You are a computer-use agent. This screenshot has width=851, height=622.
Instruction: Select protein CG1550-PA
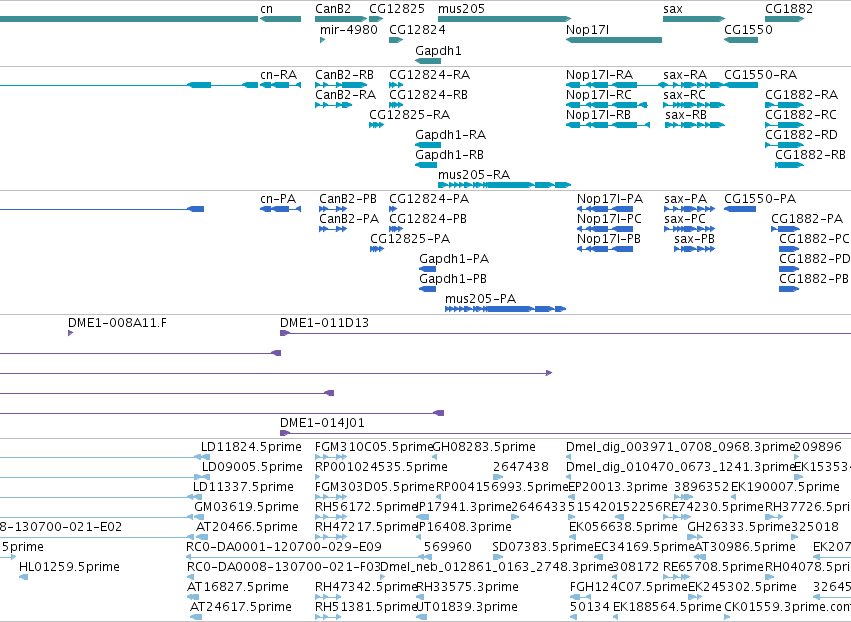pyautogui.click(x=760, y=199)
